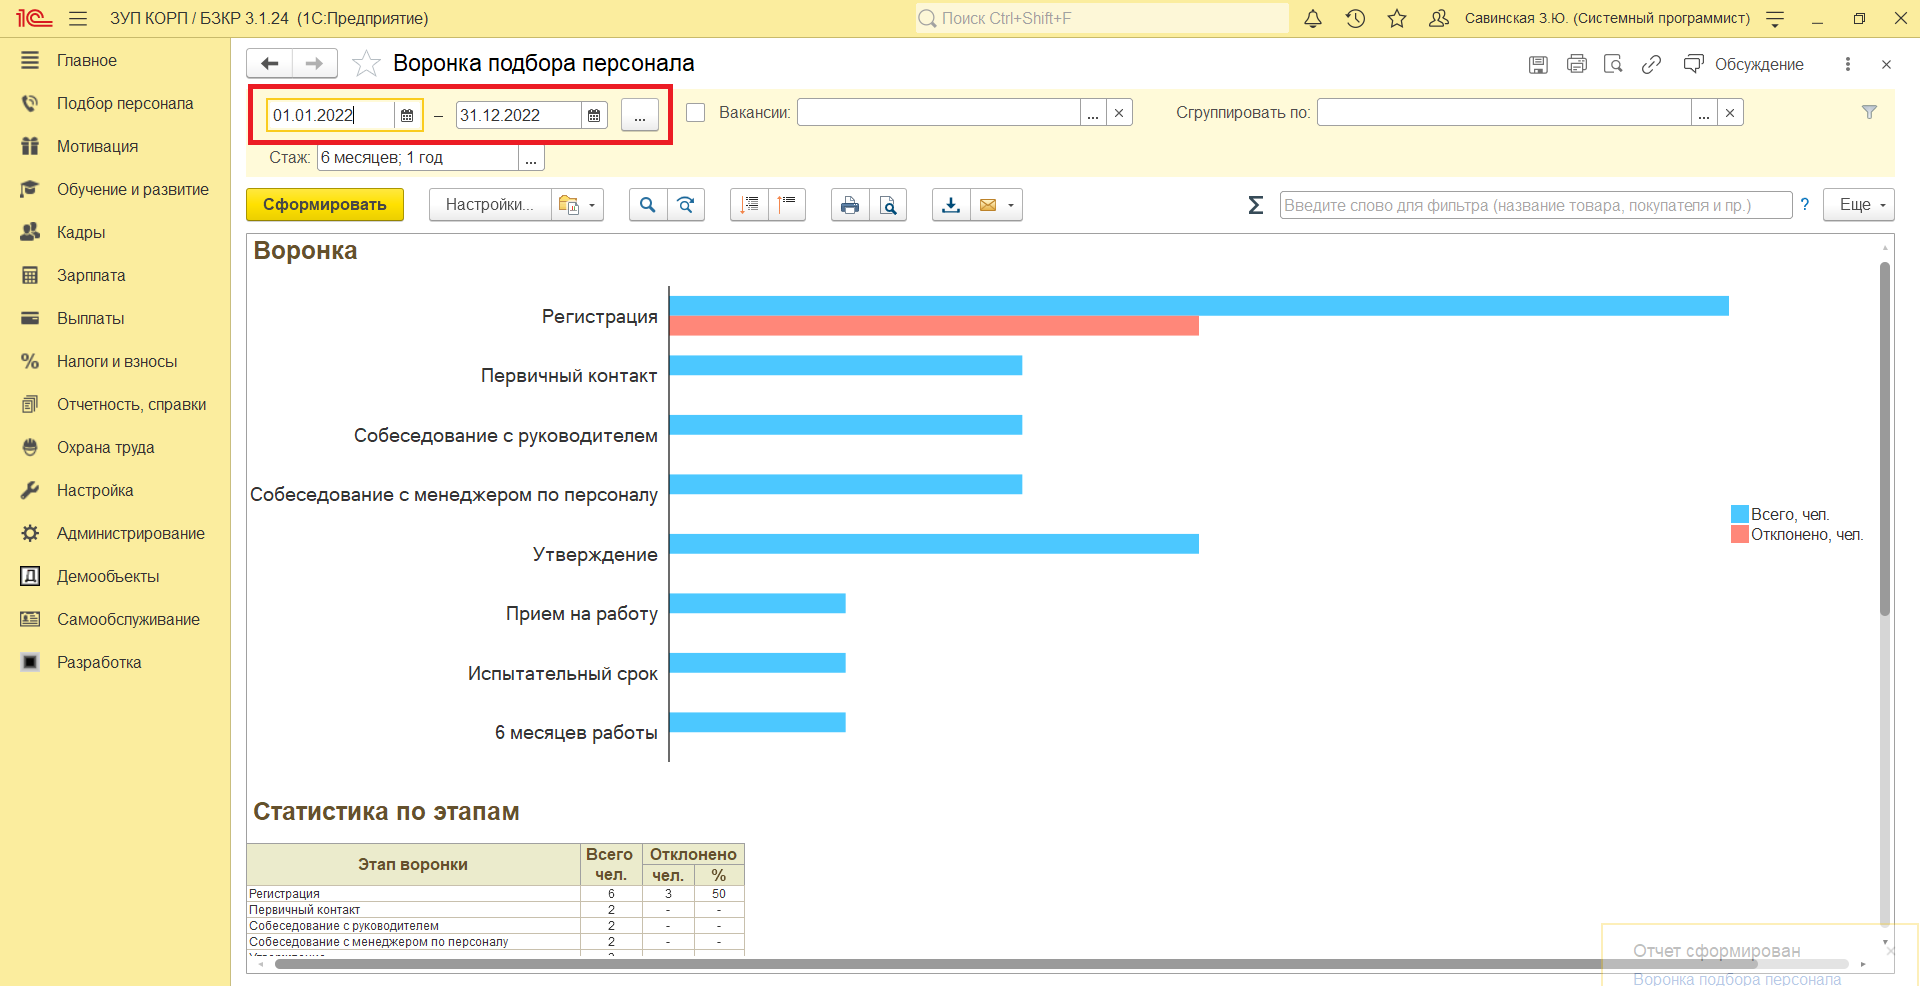The image size is (1920, 986).
Task: Open favorites star in title bar
Action: [1397, 19]
